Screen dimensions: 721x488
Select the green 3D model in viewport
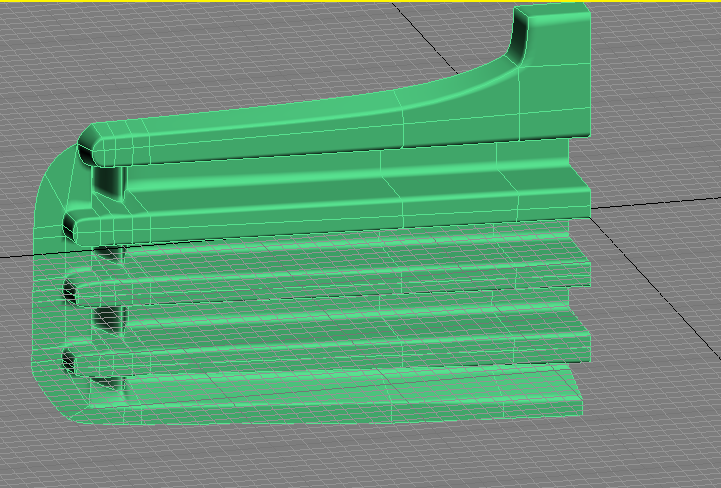pos(311,214)
